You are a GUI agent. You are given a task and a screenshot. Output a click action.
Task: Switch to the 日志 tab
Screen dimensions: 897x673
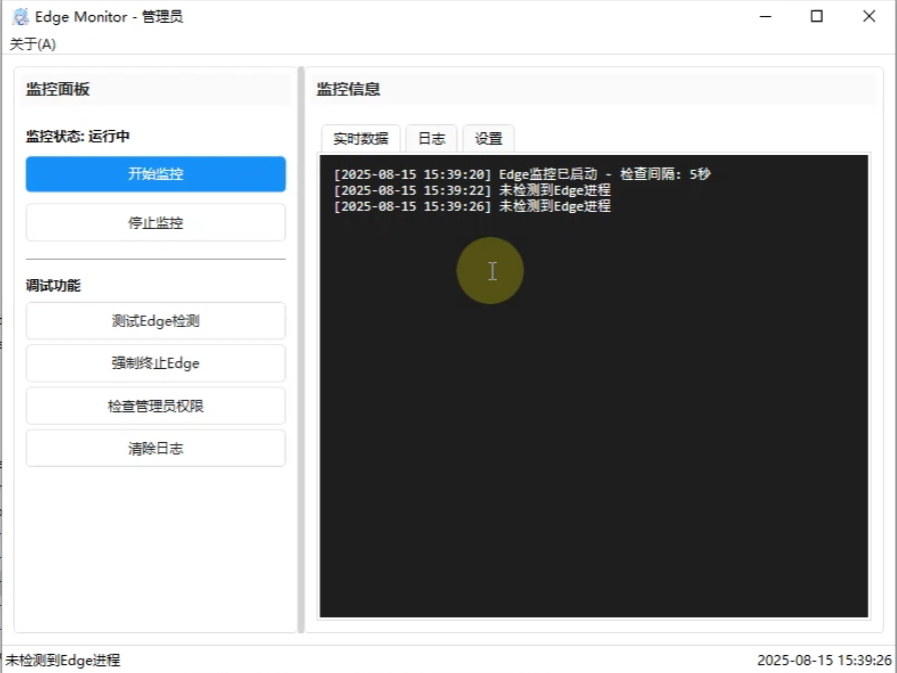tap(431, 138)
